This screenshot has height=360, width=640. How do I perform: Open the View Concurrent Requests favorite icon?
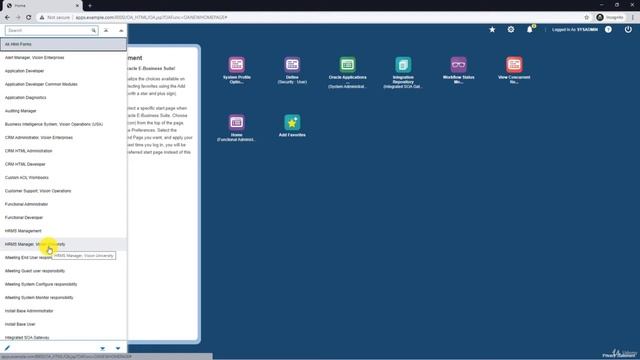514,65
